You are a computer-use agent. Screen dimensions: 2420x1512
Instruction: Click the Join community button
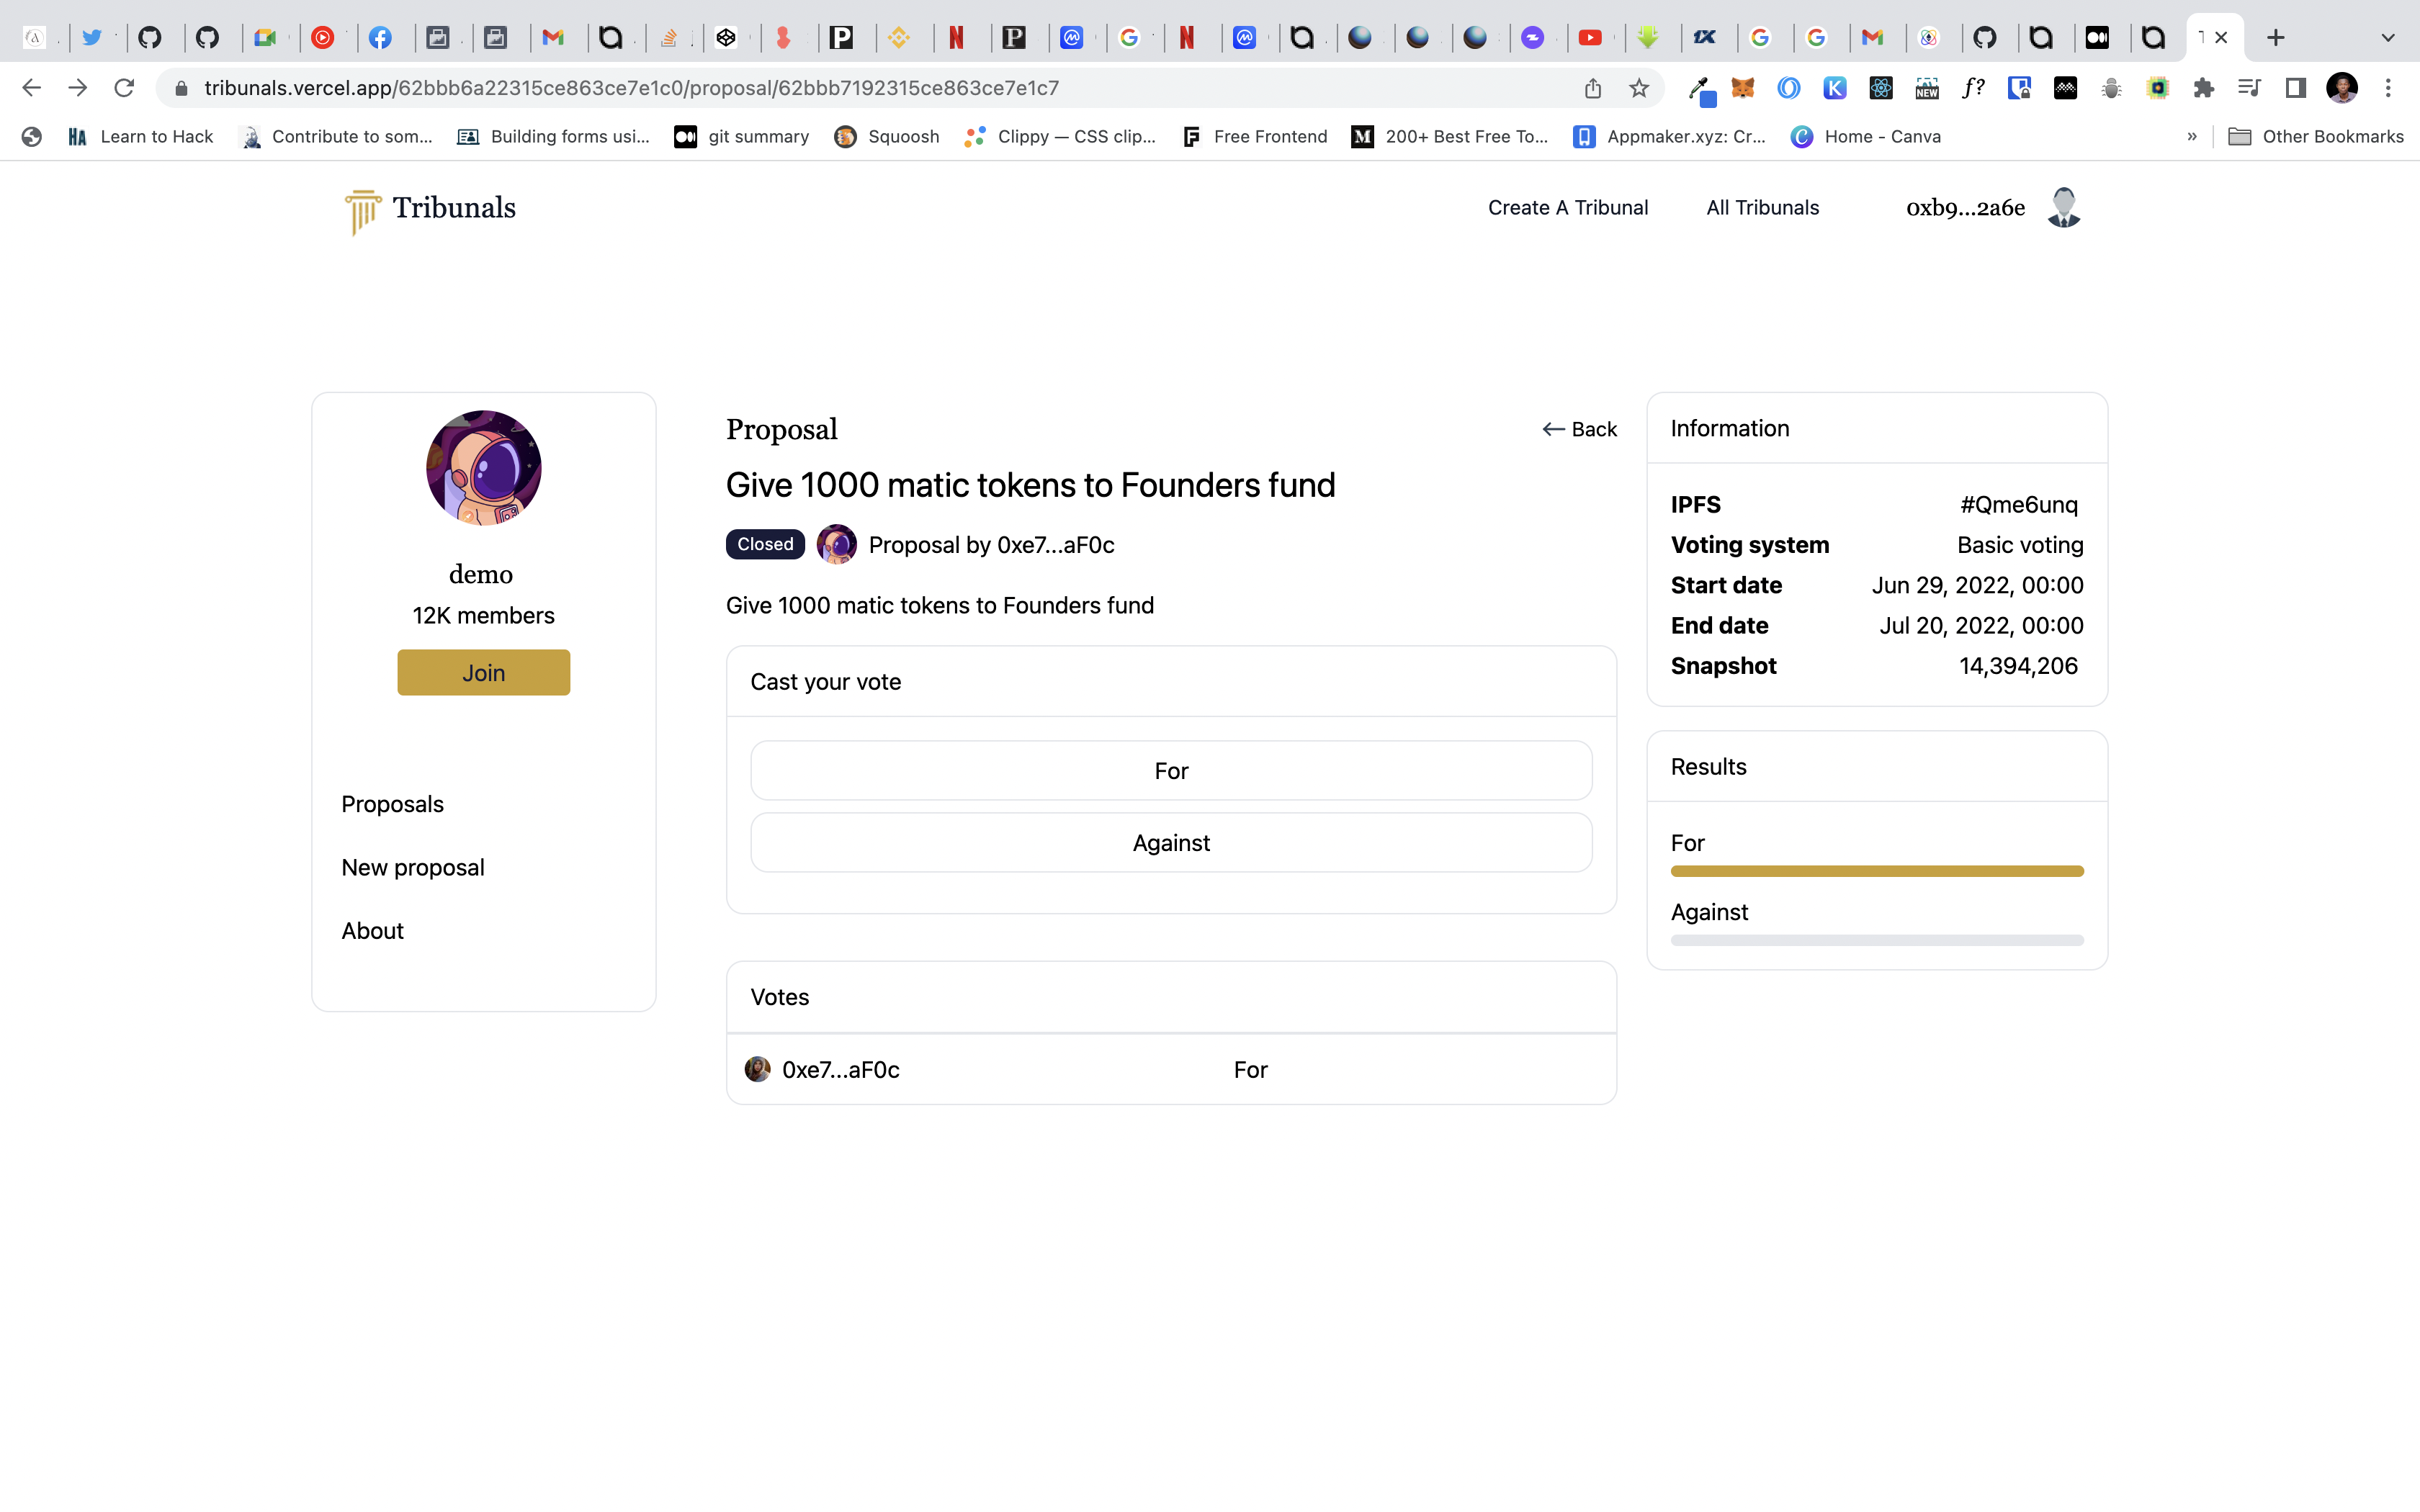[x=483, y=670]
